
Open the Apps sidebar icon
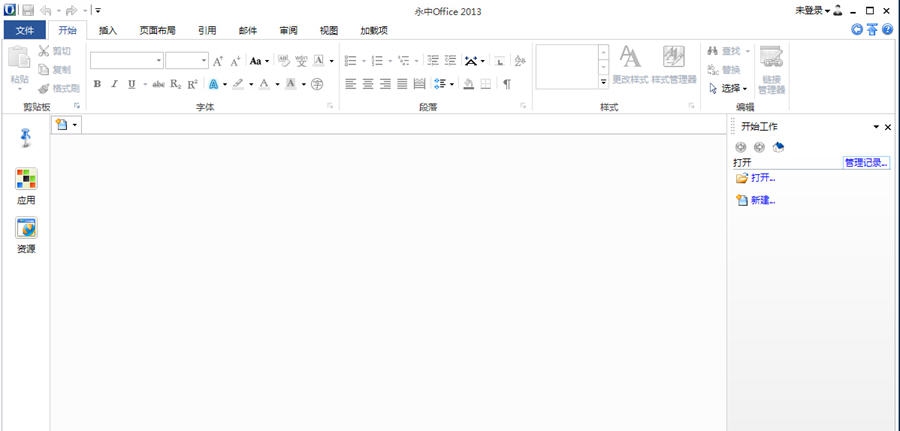(26, 179)
